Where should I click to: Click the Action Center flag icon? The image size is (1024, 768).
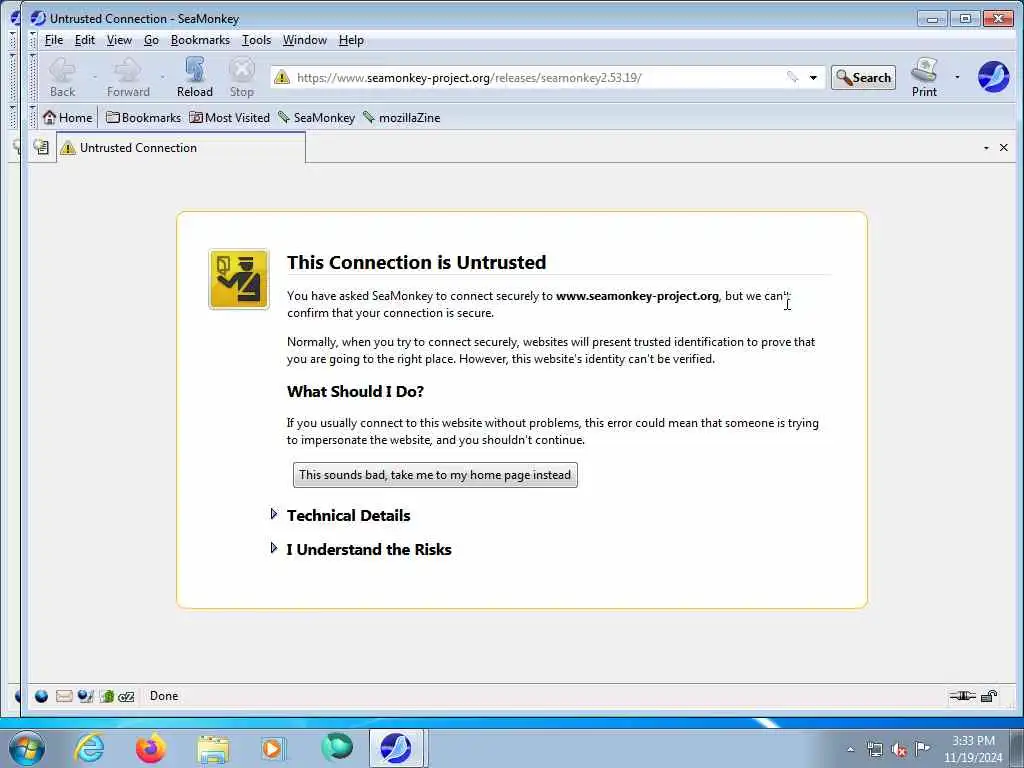pyautogui.click(x=922, y=748)
